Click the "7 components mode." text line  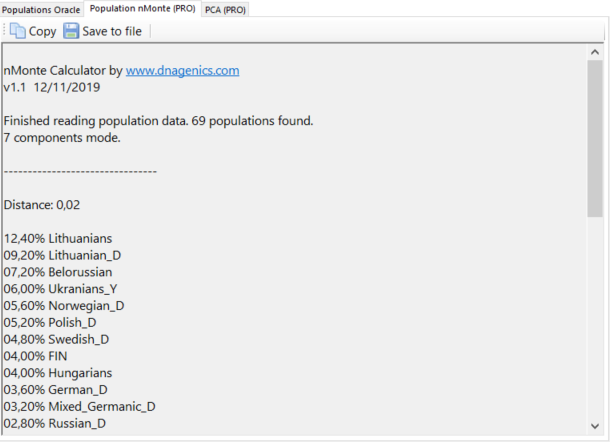pos(62,138)
